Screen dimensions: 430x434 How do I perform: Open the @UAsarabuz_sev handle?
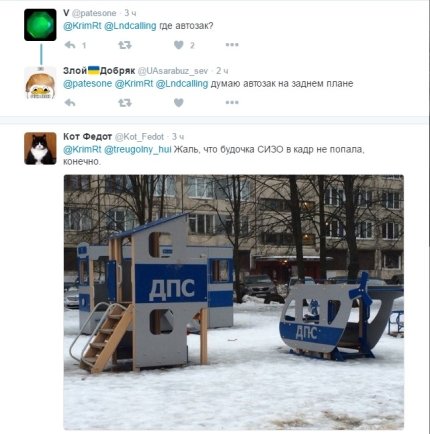click(173, 71)
